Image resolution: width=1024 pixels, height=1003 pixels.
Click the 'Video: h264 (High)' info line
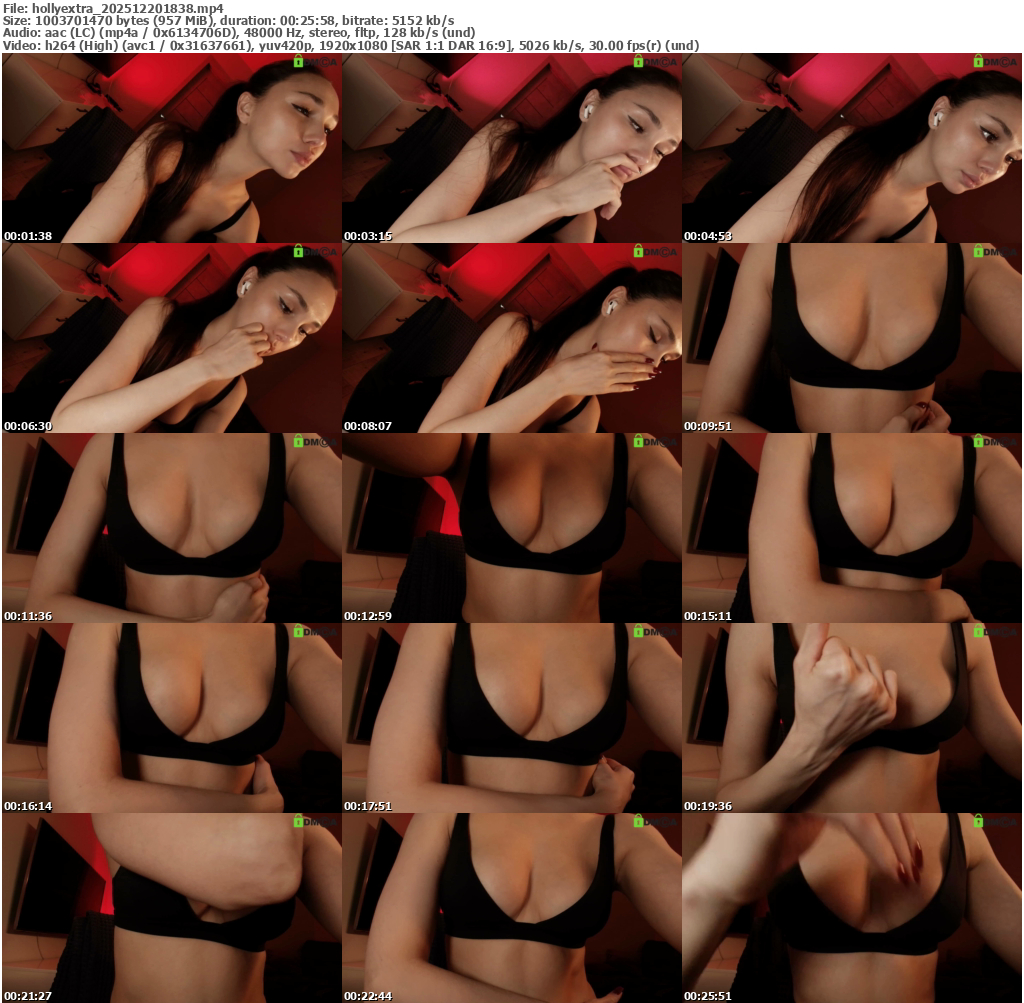351,46
